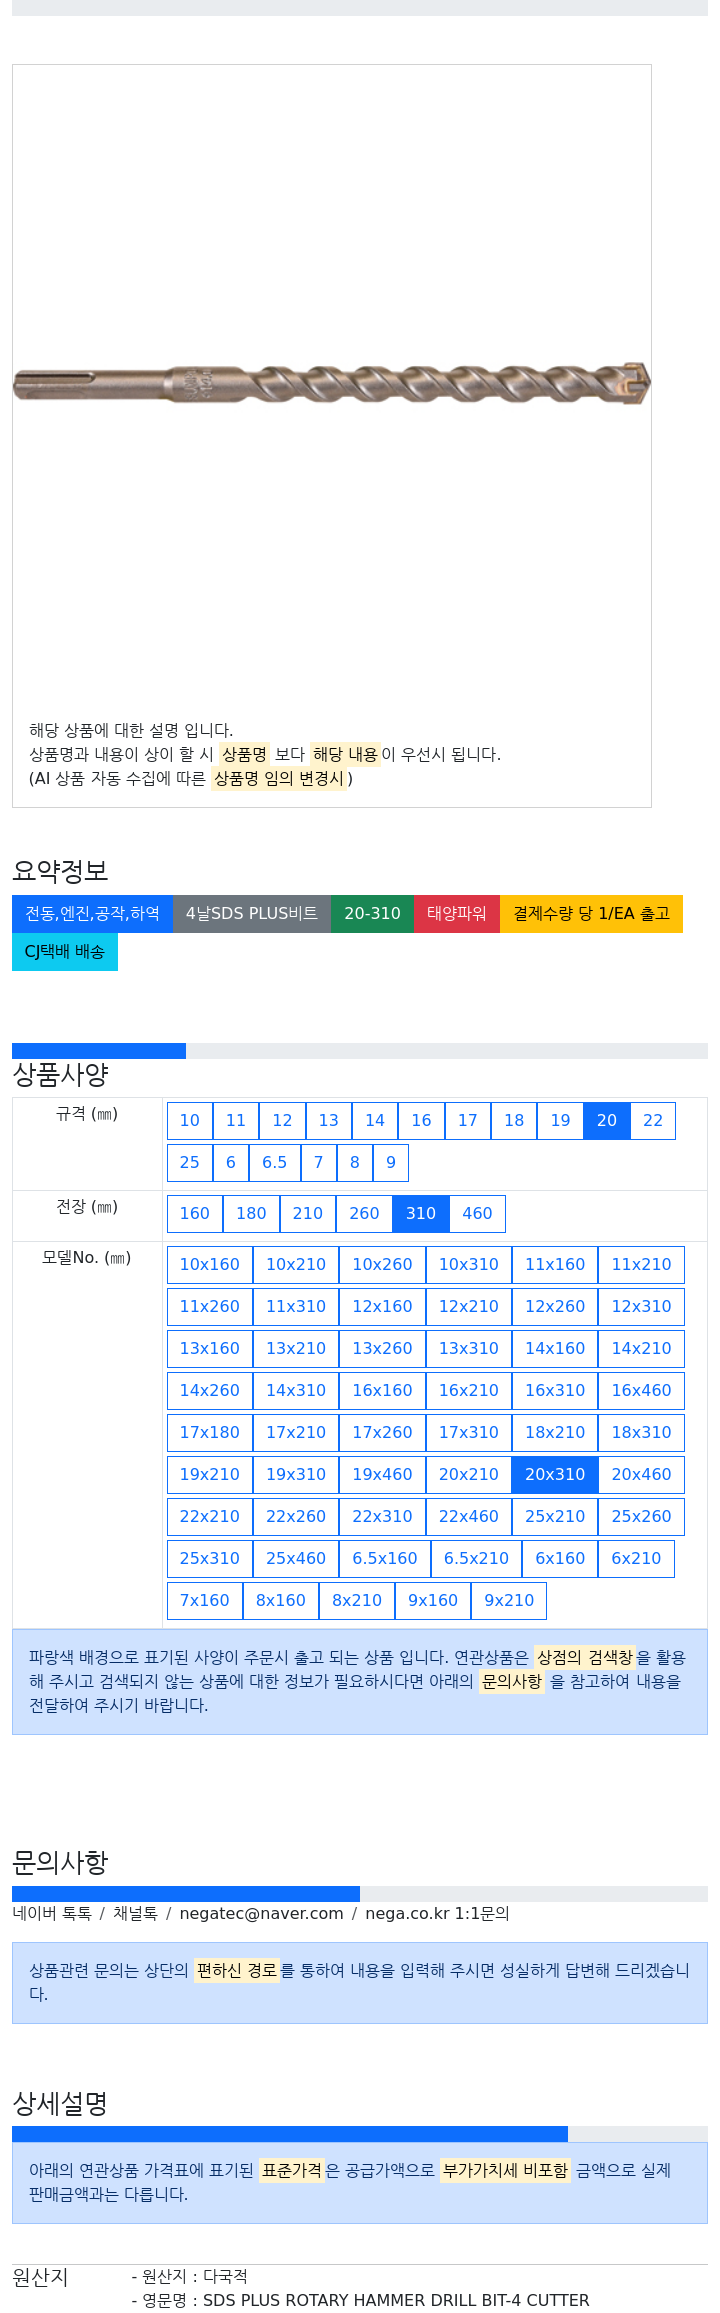Choose the 6.5 mm diameter option

pos(274,1162)
